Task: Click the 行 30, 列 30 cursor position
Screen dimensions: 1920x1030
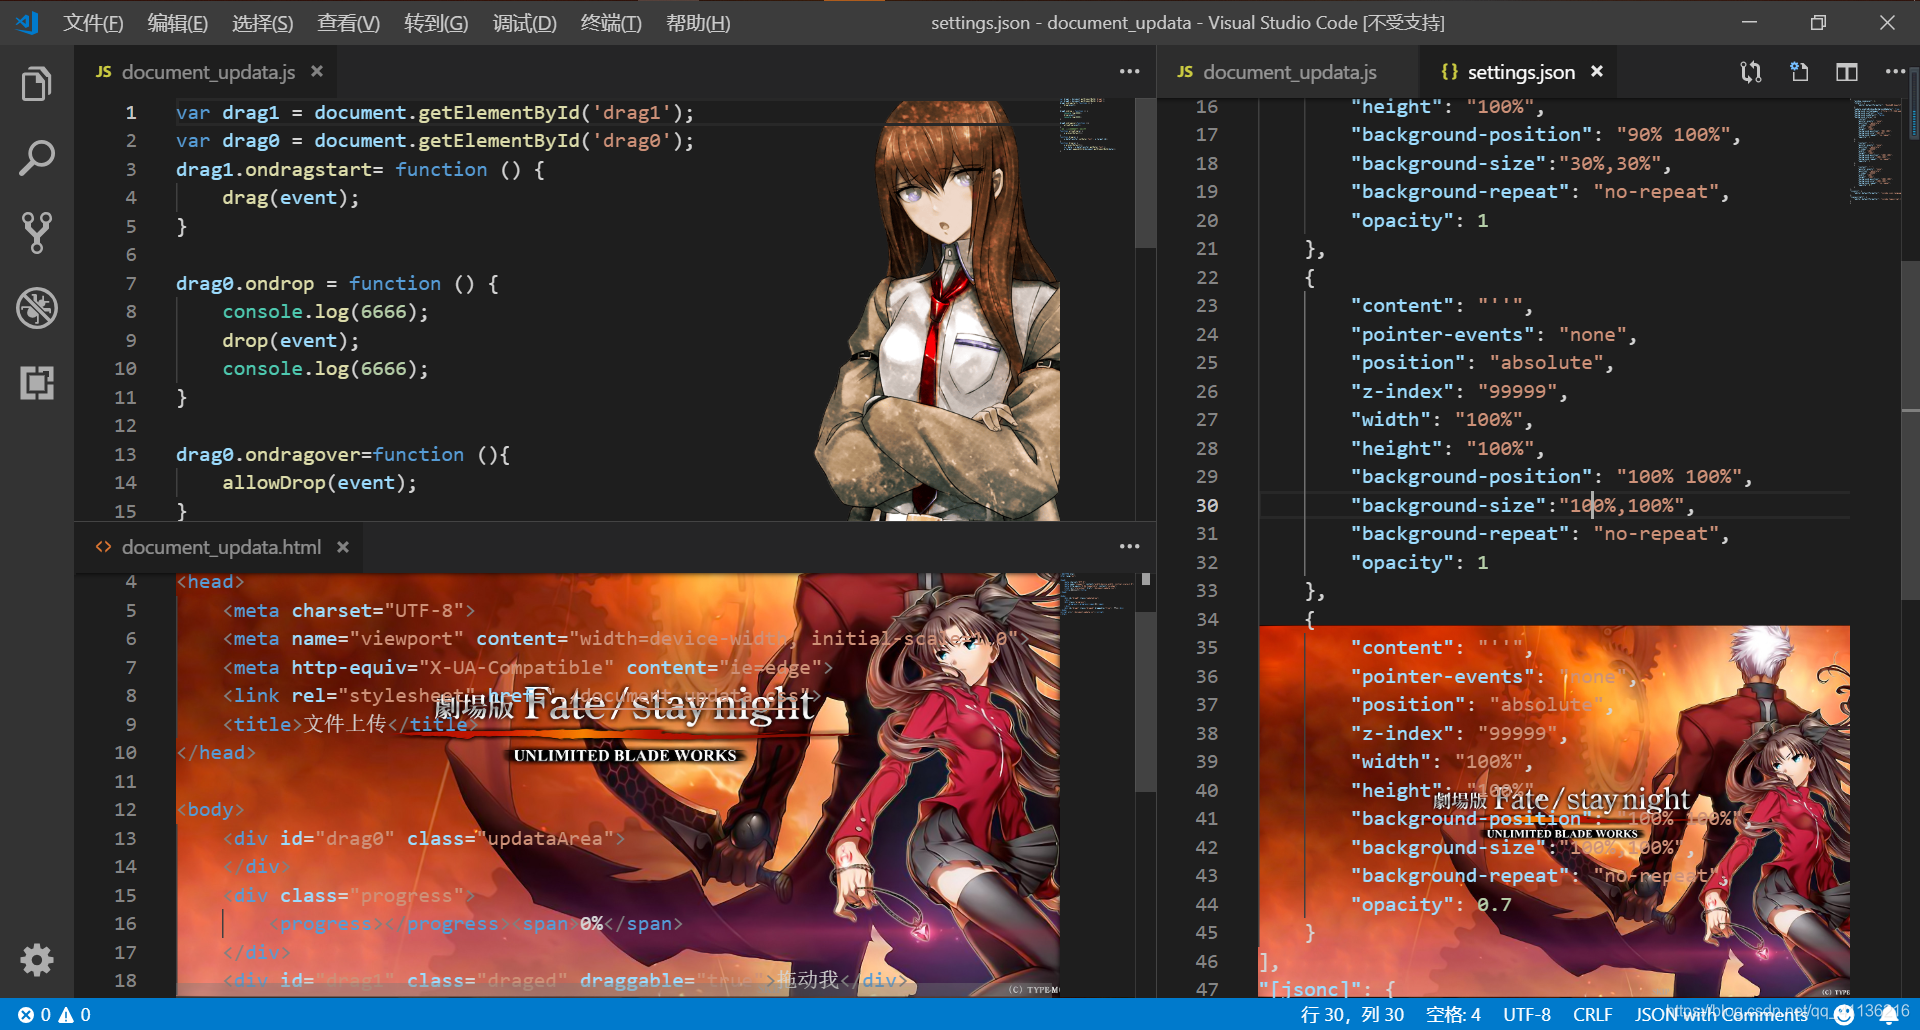Action: coord(1352,1014)
